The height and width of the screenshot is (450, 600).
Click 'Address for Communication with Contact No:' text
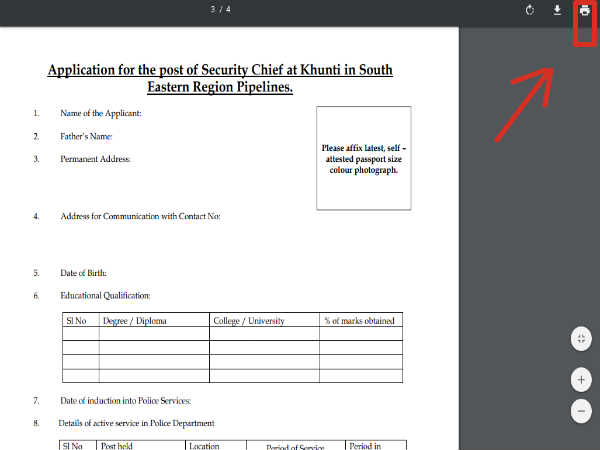click(x=140, y=216)
